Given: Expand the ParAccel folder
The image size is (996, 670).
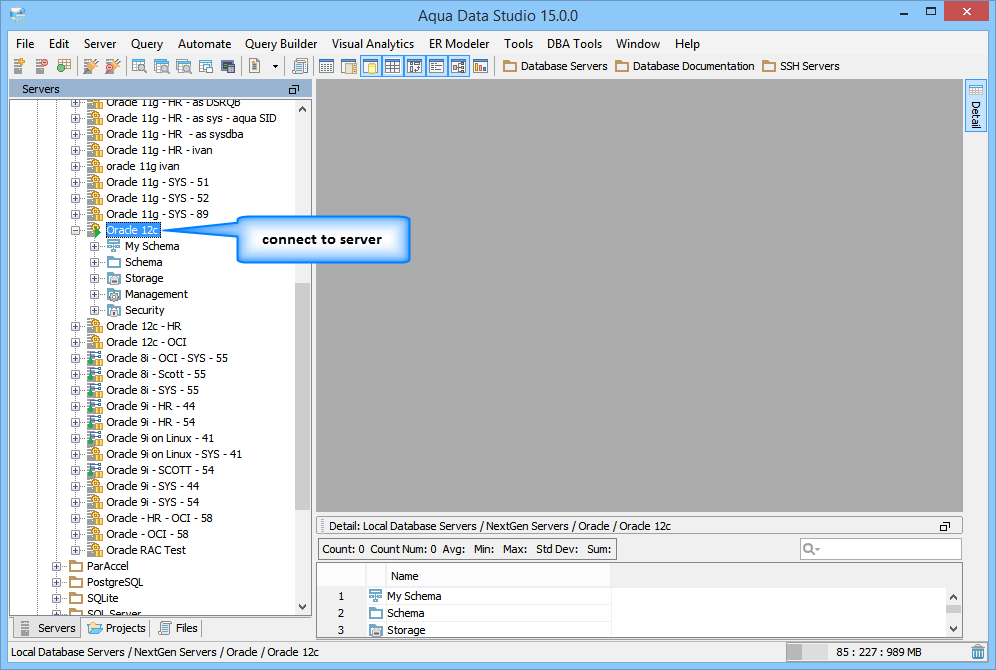Looking at the screenshot, I should click(57, 566).
